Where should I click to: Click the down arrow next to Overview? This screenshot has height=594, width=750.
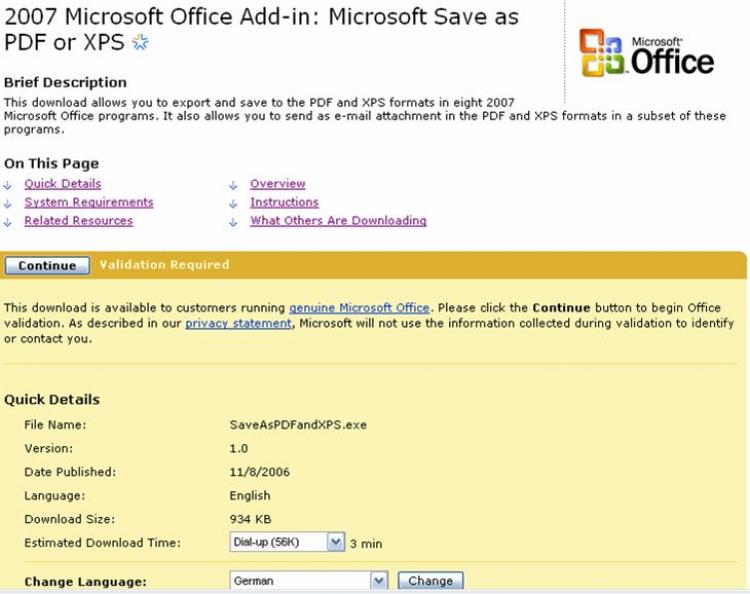pyautogui.click(x=233, y=184)
